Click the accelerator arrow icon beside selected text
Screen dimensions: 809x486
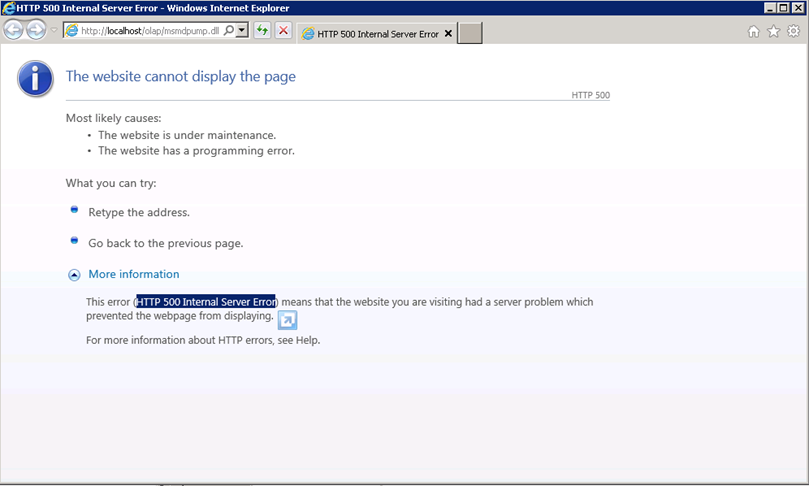pyautogui.click(x=287, y=320)
